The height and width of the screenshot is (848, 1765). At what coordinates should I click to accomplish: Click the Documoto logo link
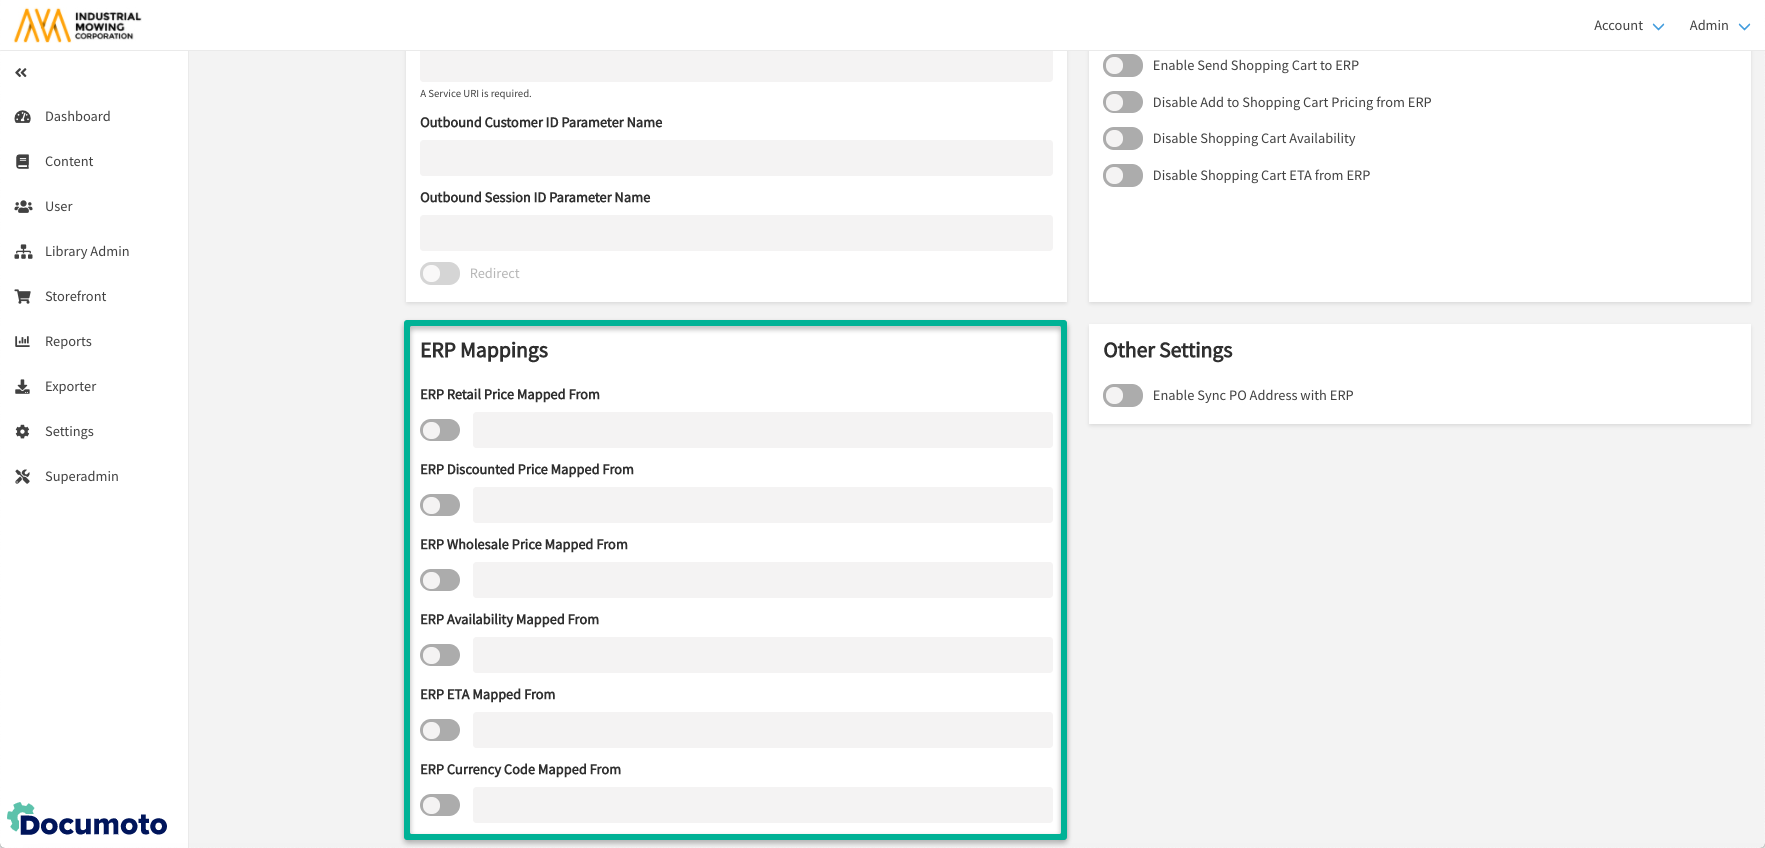pos(88,821)
